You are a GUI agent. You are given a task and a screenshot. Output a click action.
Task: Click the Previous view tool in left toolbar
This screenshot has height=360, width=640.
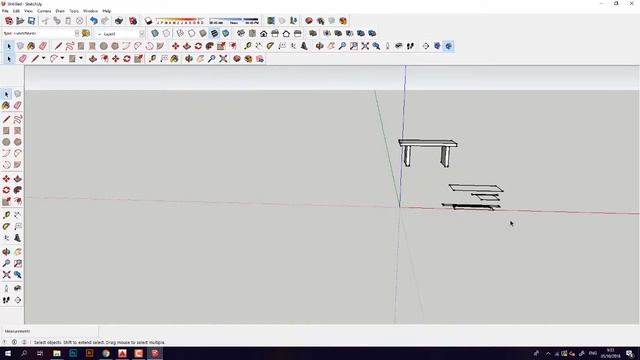tap(18, 275)
